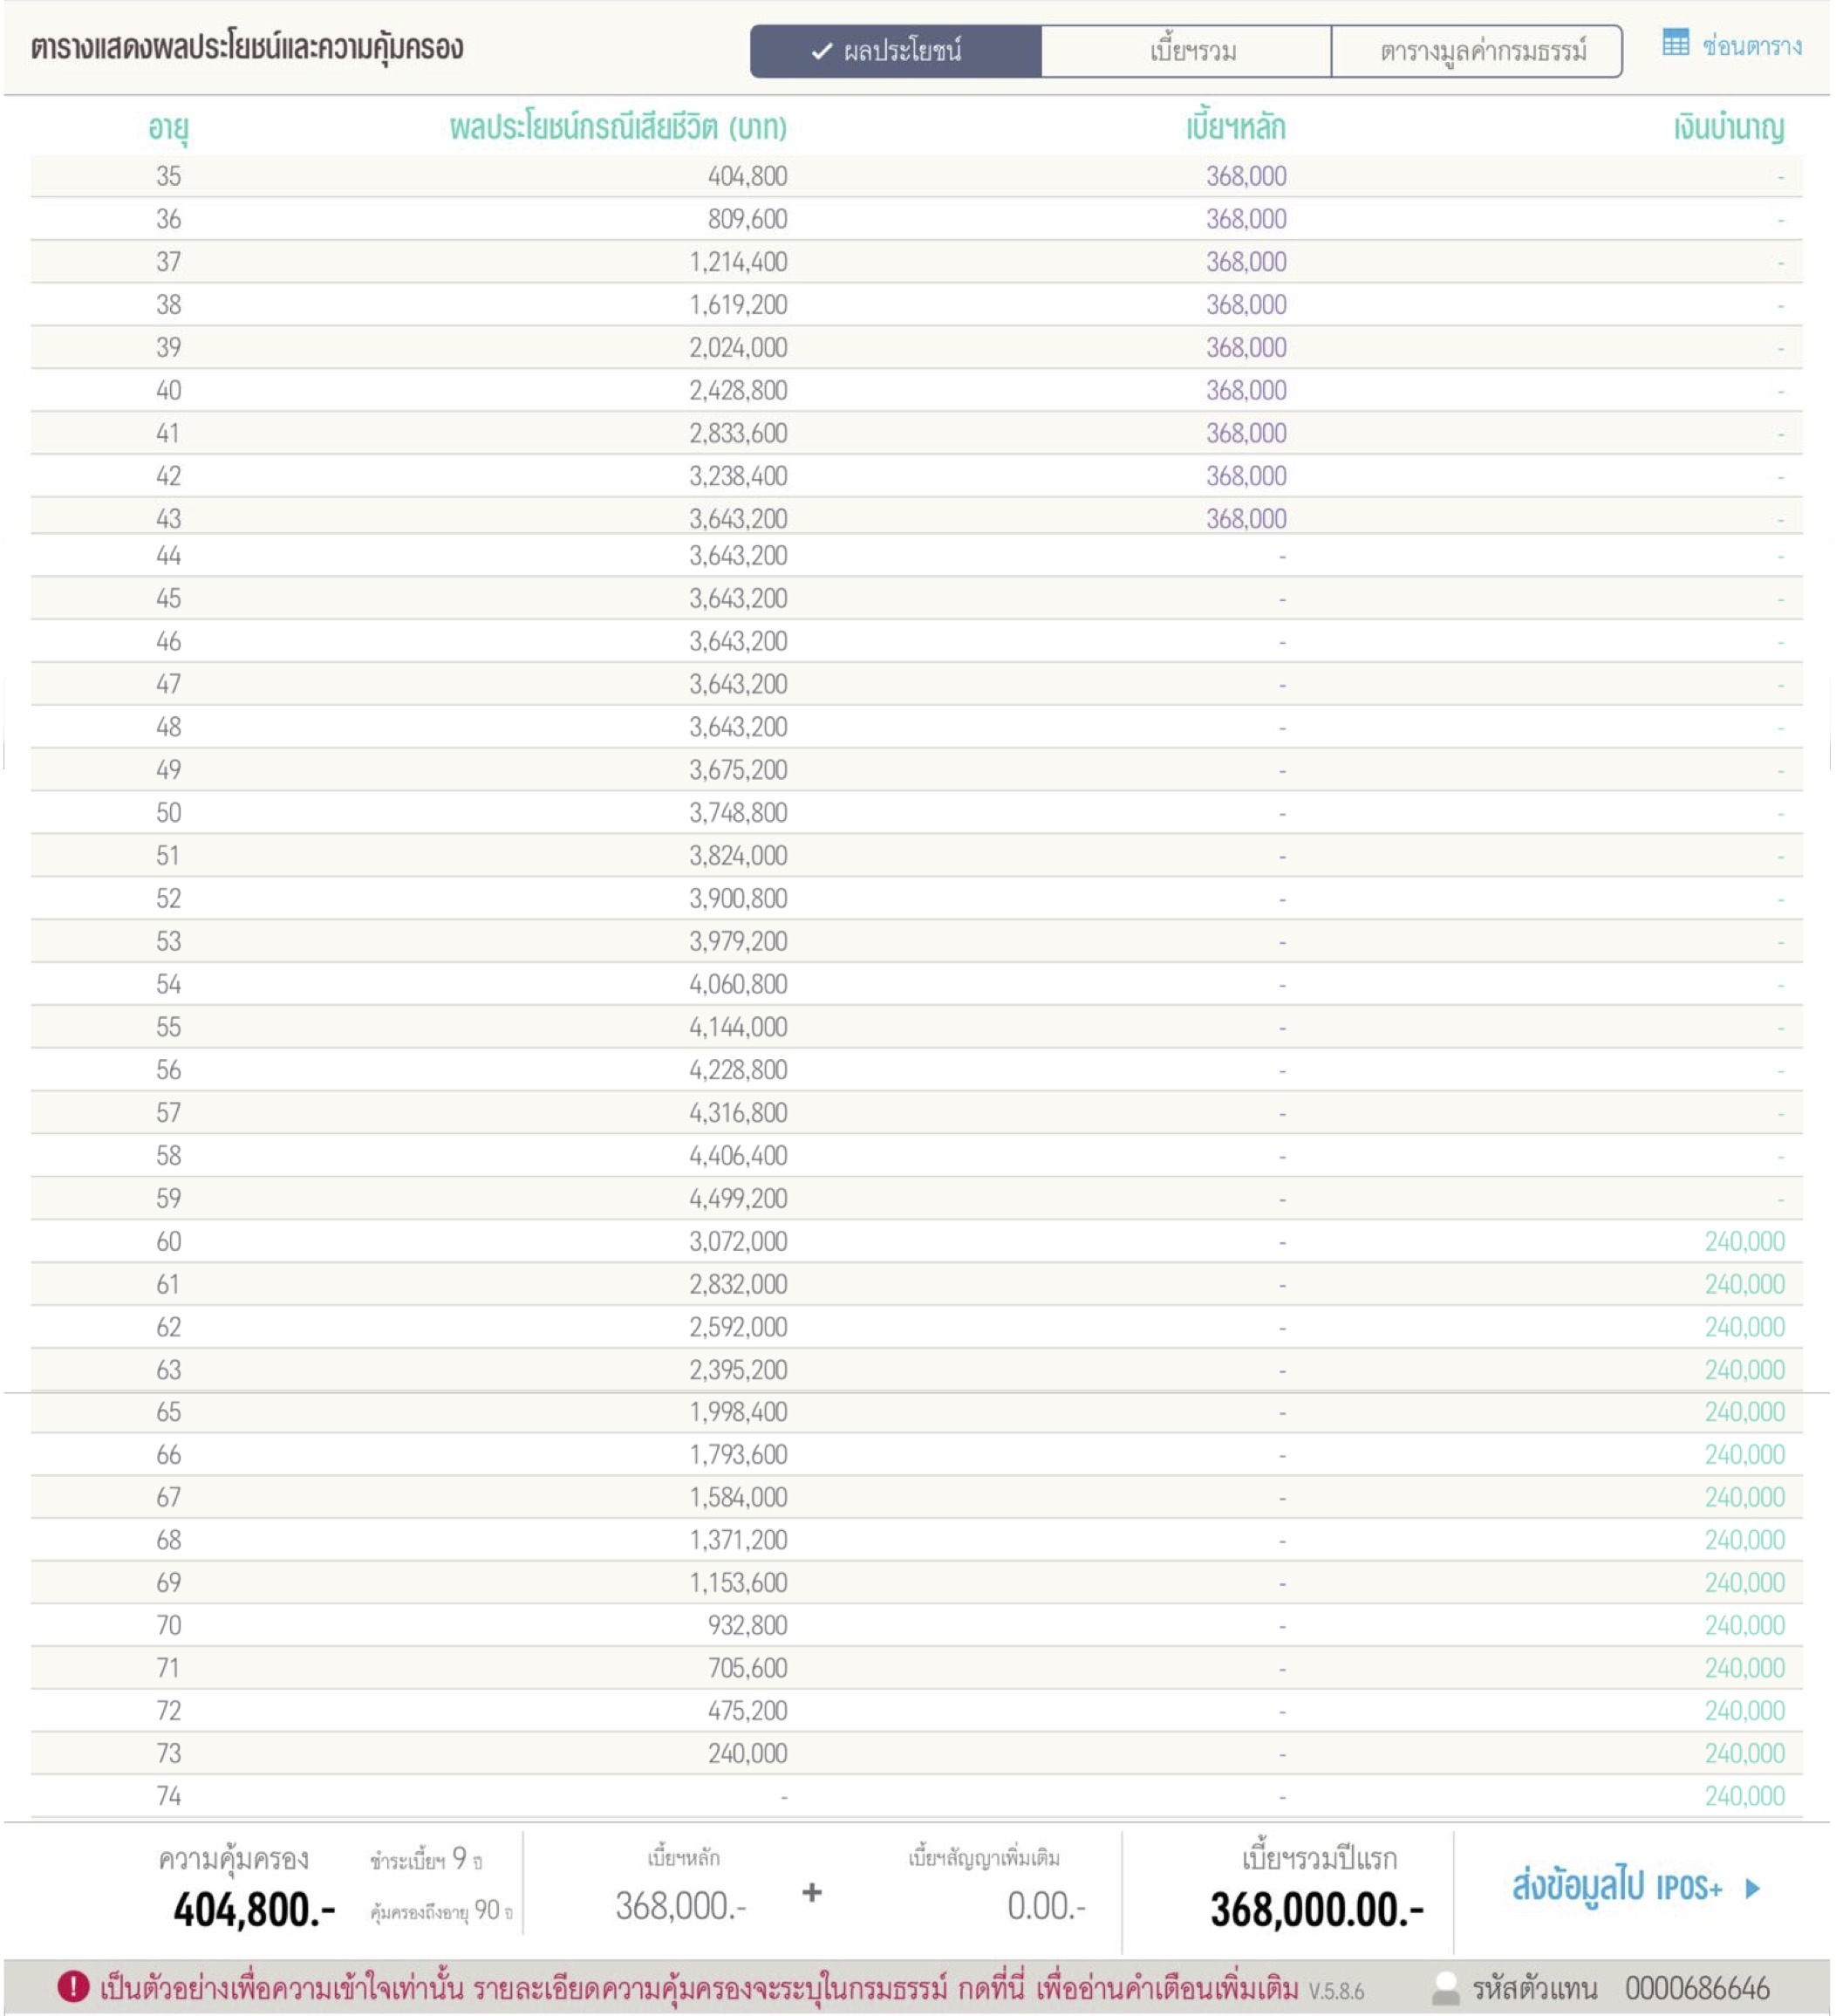The height and width of the screenshot is (2016, 1836).
Task: Click the plus sign between premium amounts
Action: (x=812, y=1892)
